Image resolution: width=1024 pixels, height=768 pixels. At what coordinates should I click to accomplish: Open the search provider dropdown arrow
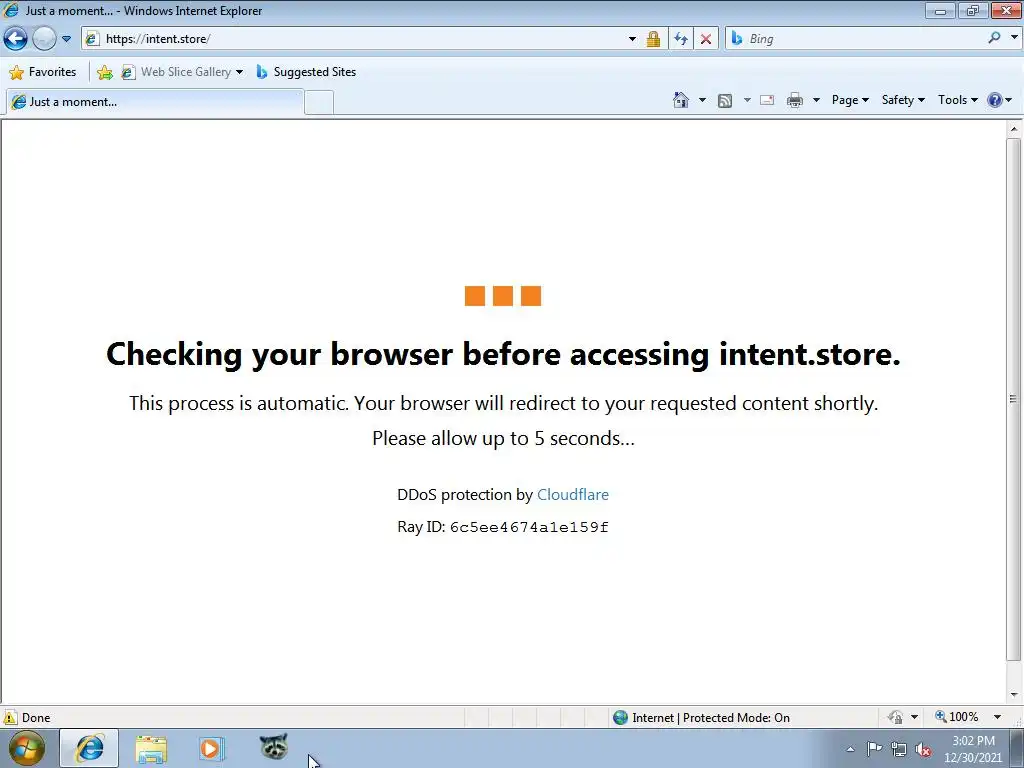pos(1014,38)
